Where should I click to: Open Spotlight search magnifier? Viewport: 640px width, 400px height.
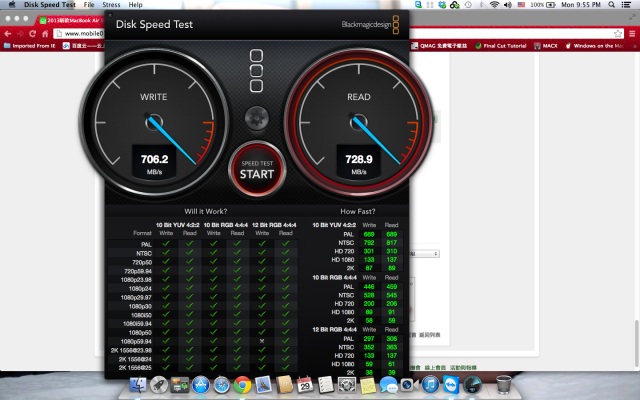[611, 4]
